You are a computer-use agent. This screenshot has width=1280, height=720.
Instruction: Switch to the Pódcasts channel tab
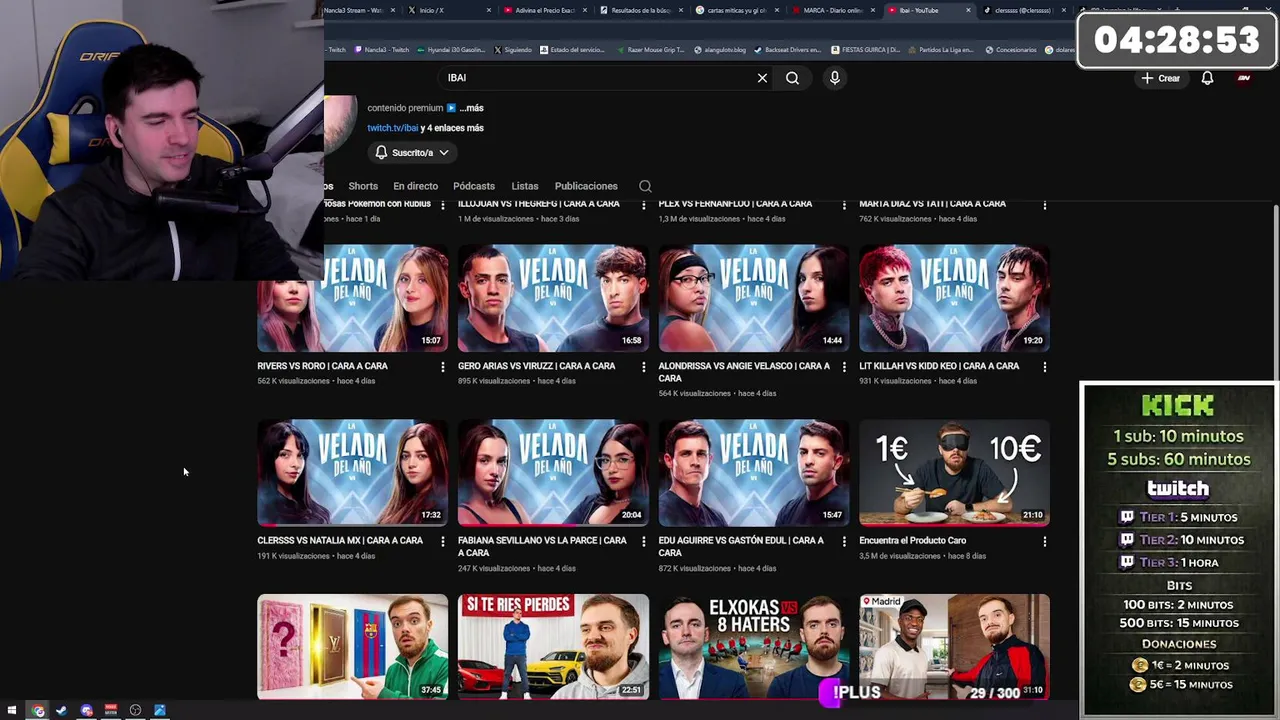(x=474, y=186)
